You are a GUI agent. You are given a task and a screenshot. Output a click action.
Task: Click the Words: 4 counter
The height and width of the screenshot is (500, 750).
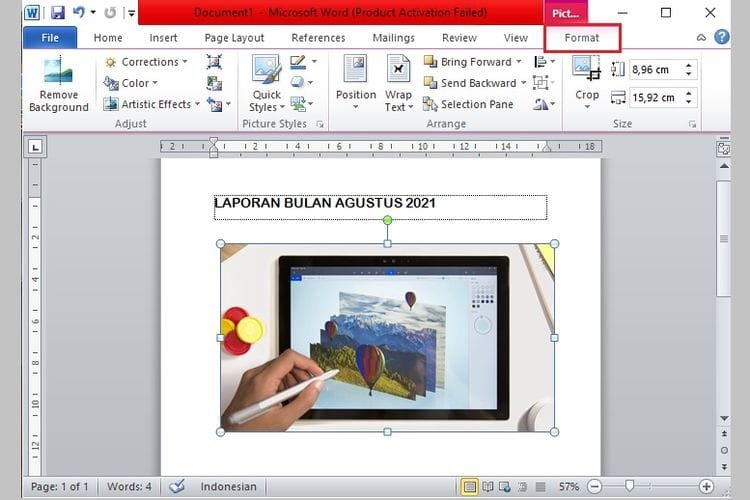click(129, 487)
